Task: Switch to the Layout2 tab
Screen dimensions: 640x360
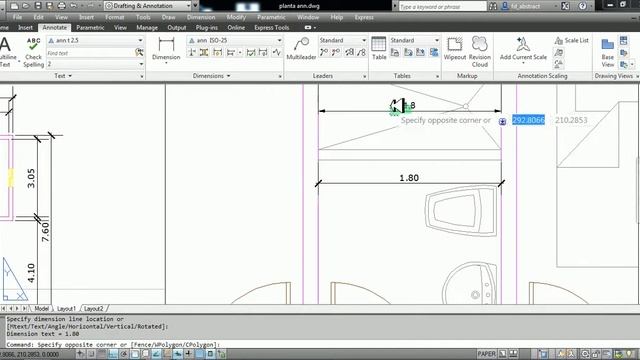Action: tap(93, 309)
